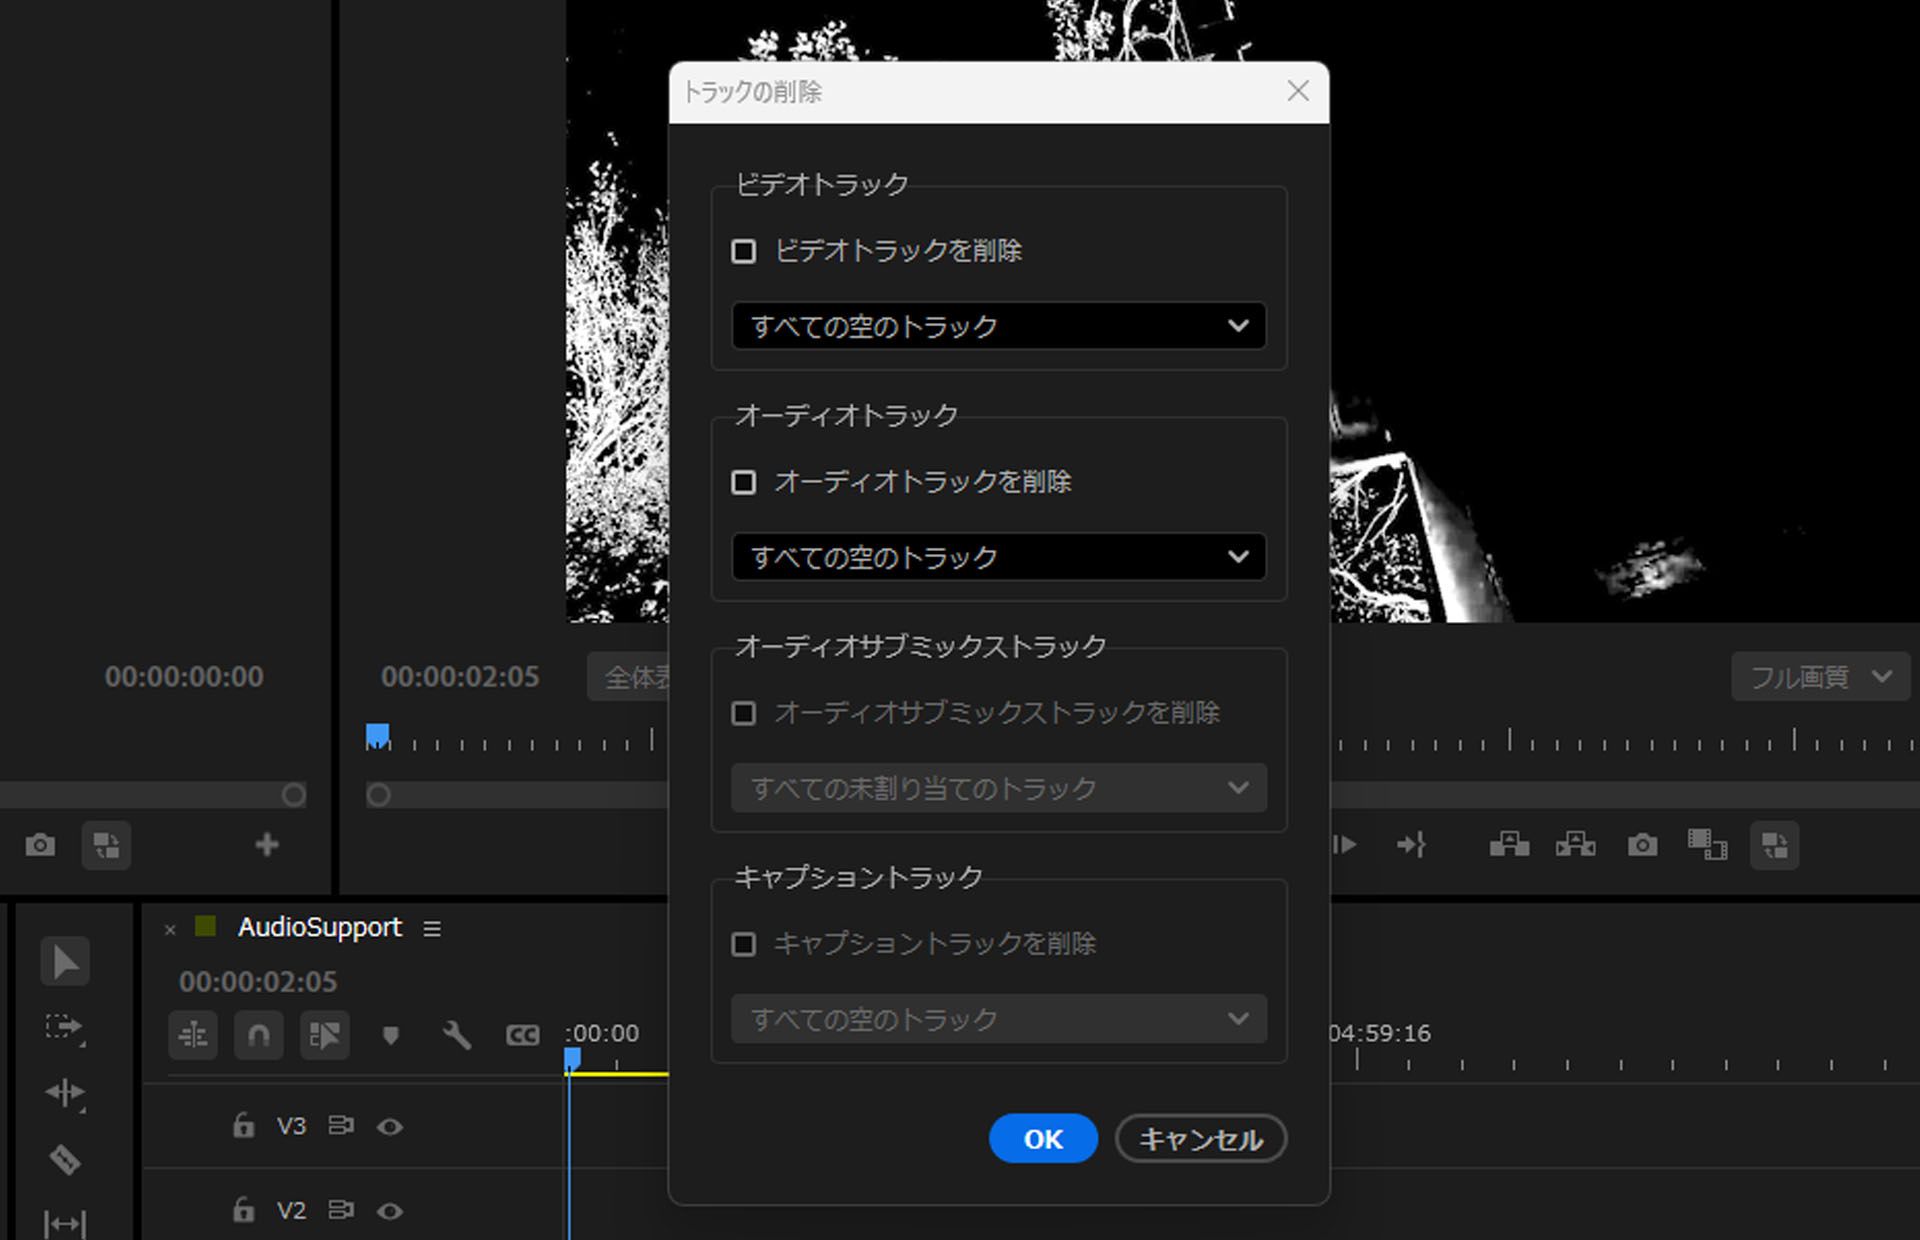1920x1240 pixels.
Task: Select the Track Select Forward tool
Action: click(x=64, y=1027)
